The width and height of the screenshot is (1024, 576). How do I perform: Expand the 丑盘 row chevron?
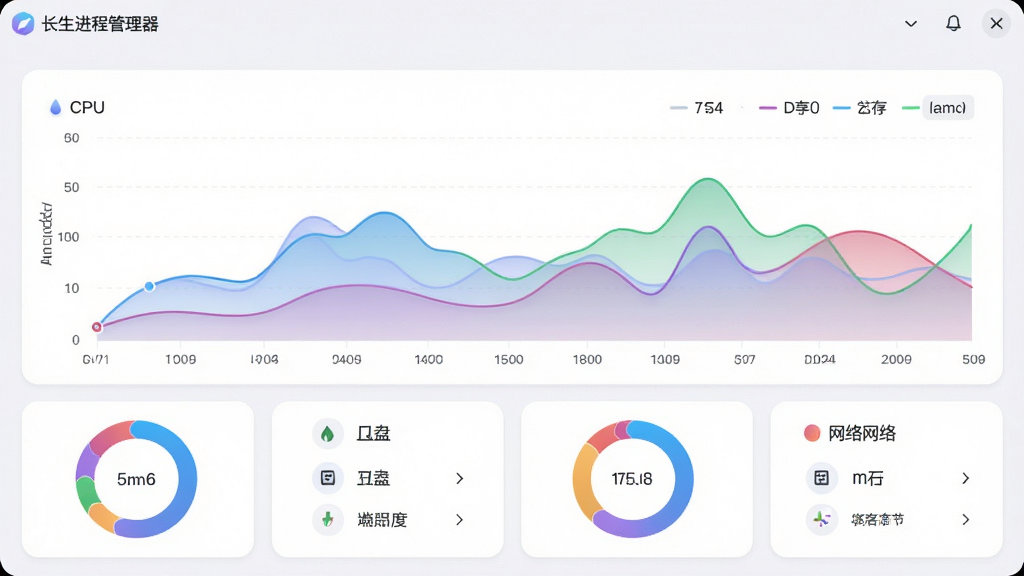coord(460,478)
